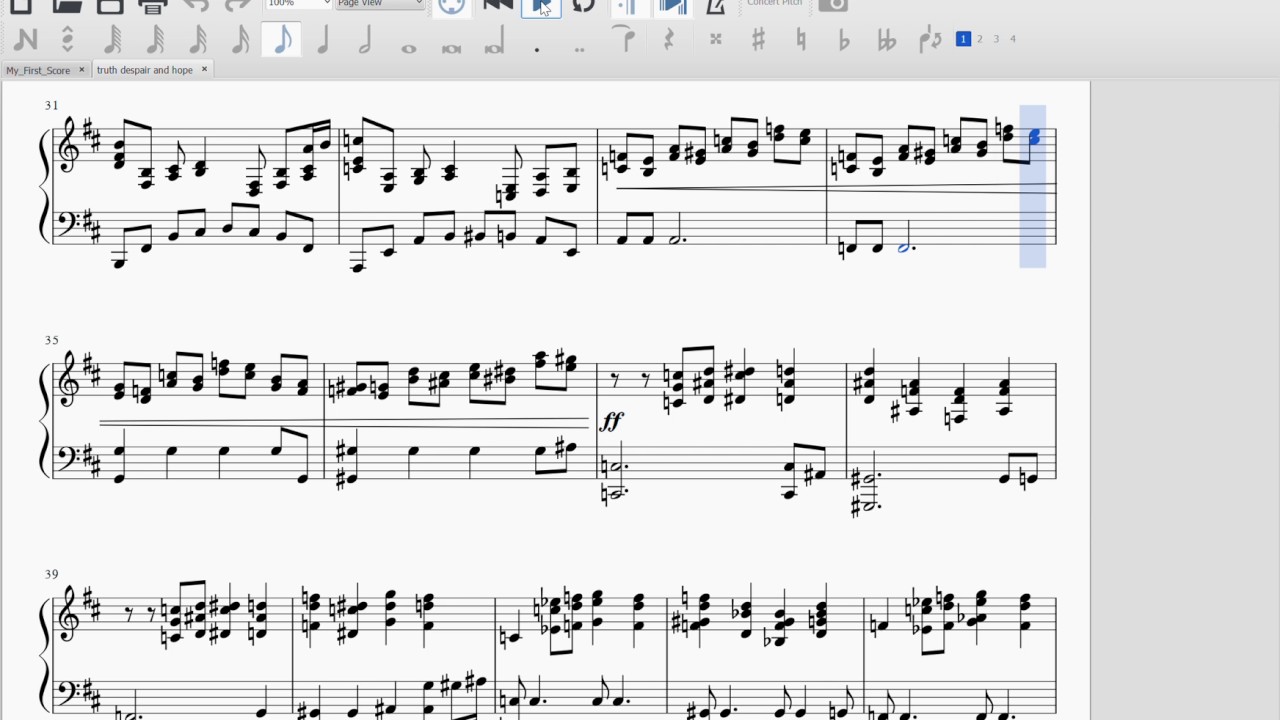Viewport: 1280px width, 720px height.
Task: Close the truth despair and hope tab
Action: pyautogui.click(x=204, y=70)
